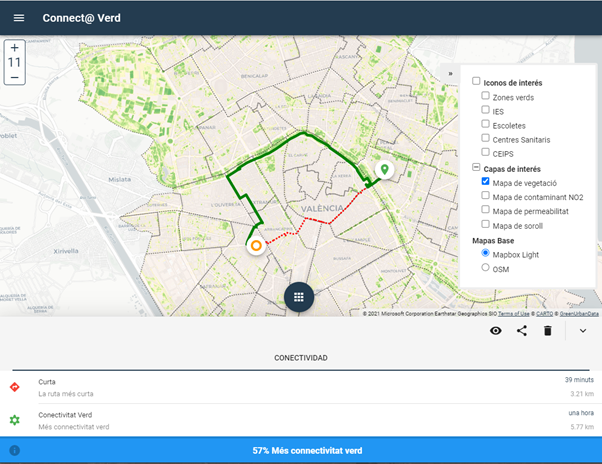Select the Curta shortest route entry

[300, 386]
